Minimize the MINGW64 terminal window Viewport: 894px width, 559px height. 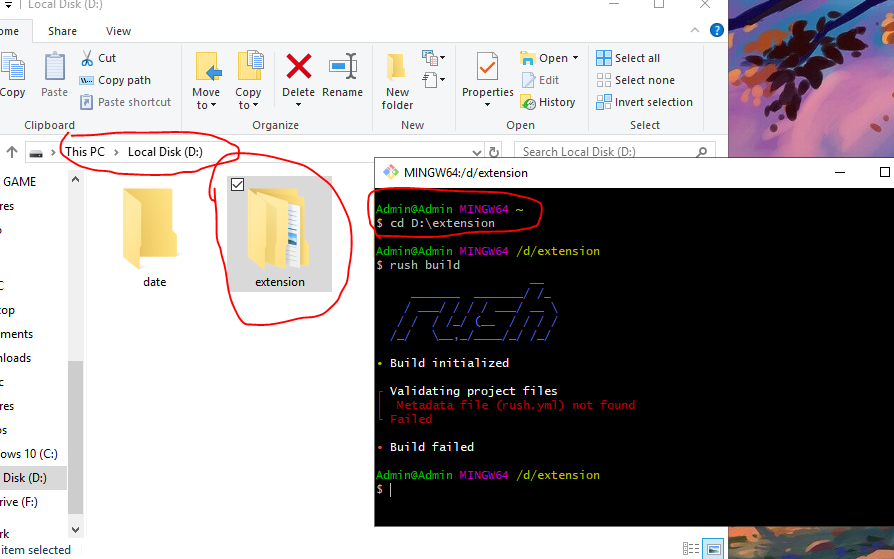tap(840, 172)
